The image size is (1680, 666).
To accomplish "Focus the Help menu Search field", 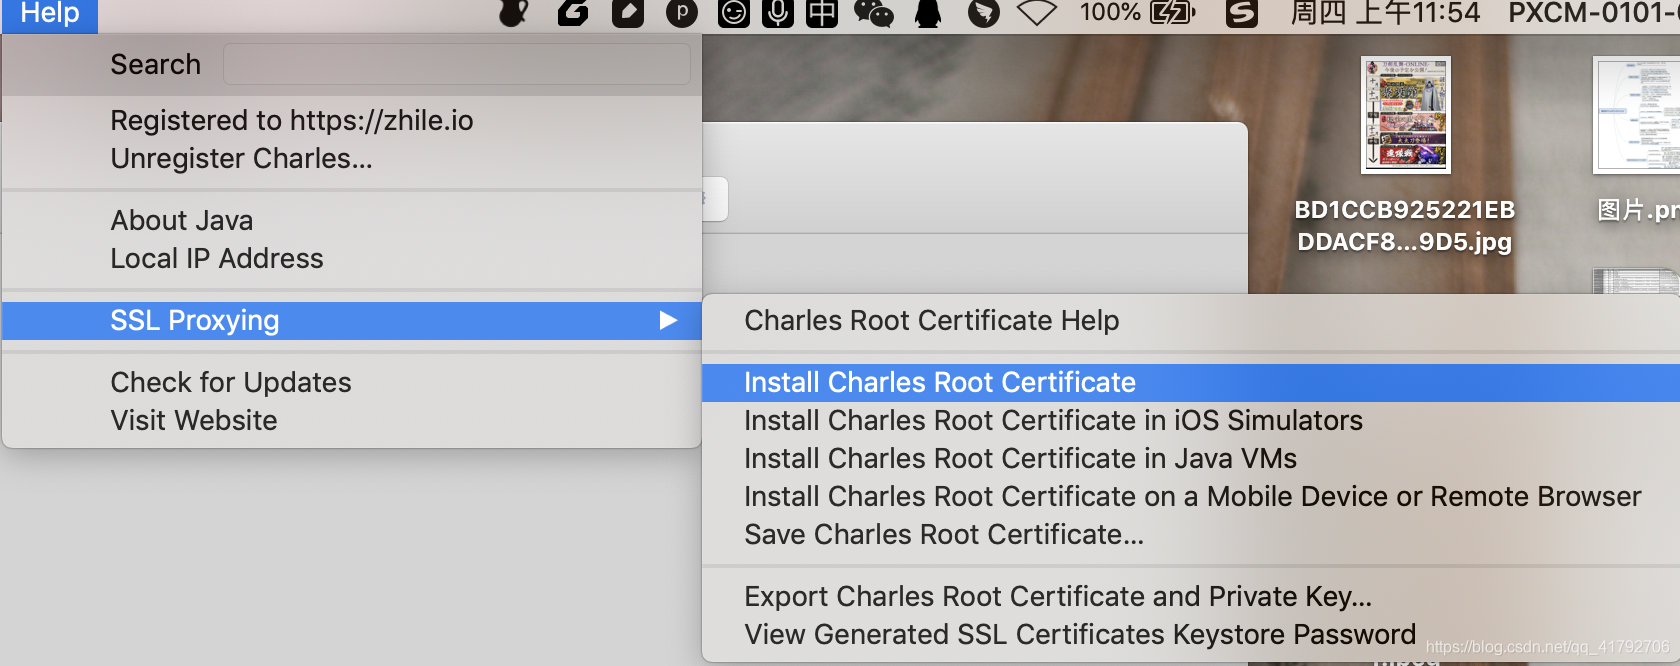I will [x=456, y=64].
